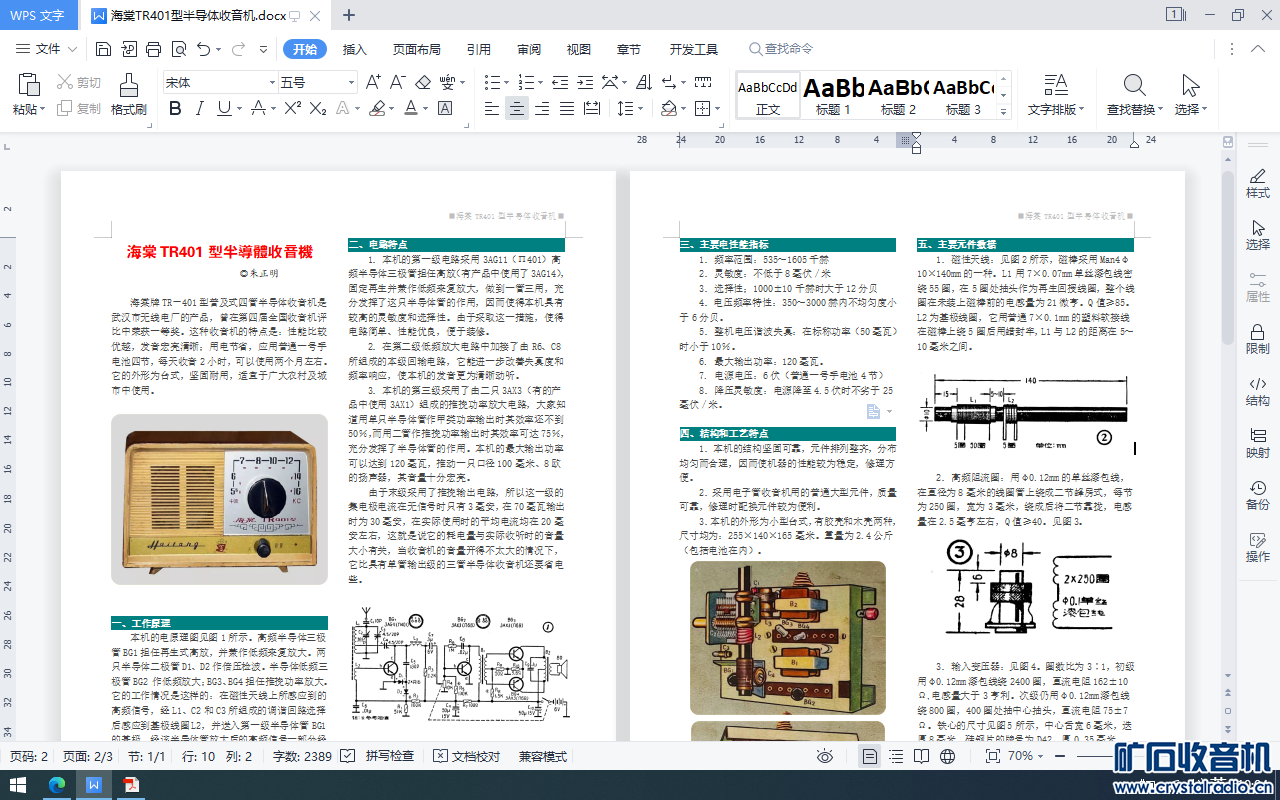This screenshot has width=1280, height=800.
Task: Switch to web layout globe icon
Action: [947, 756]
